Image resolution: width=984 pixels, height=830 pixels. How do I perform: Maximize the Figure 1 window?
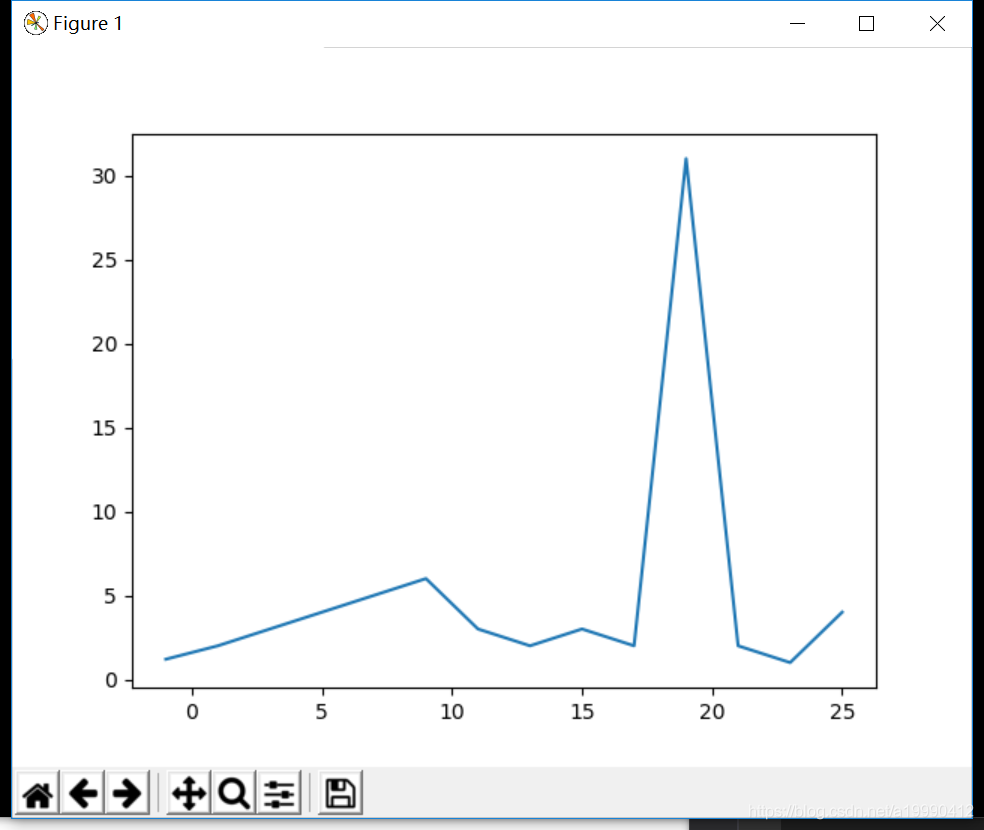tap(867, 24)
